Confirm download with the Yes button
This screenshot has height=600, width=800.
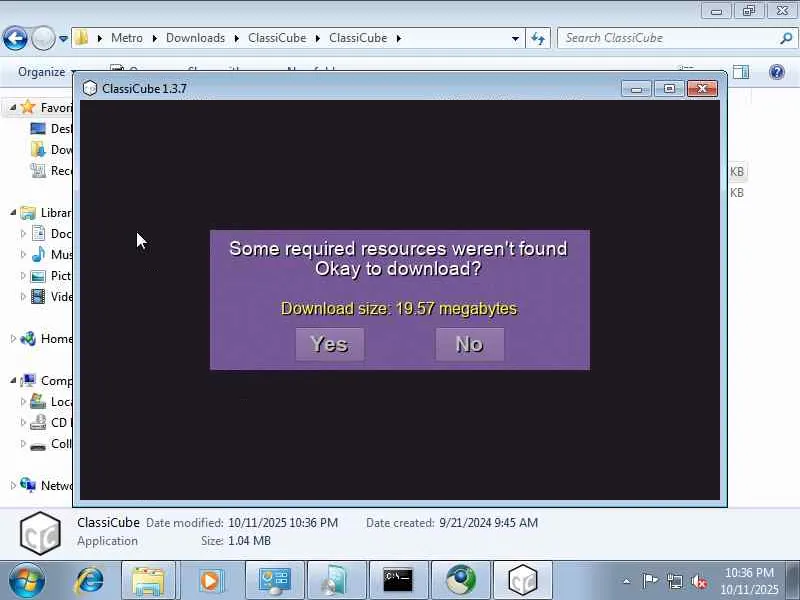330,344
